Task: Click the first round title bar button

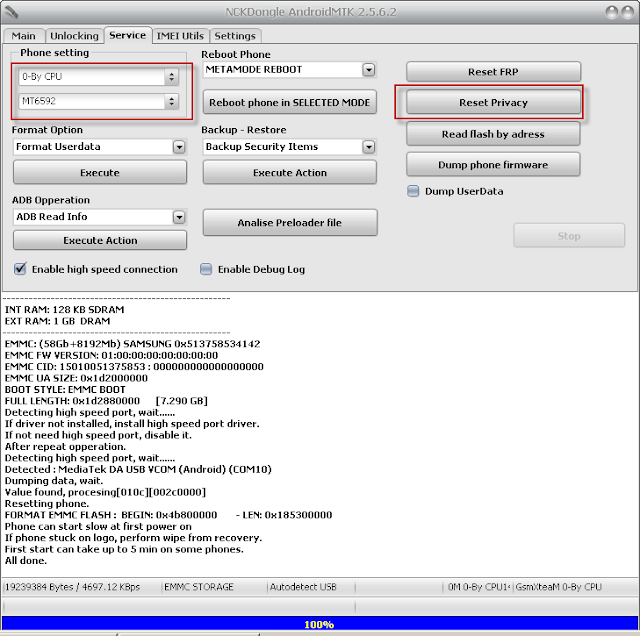Action: click(612, 12)
